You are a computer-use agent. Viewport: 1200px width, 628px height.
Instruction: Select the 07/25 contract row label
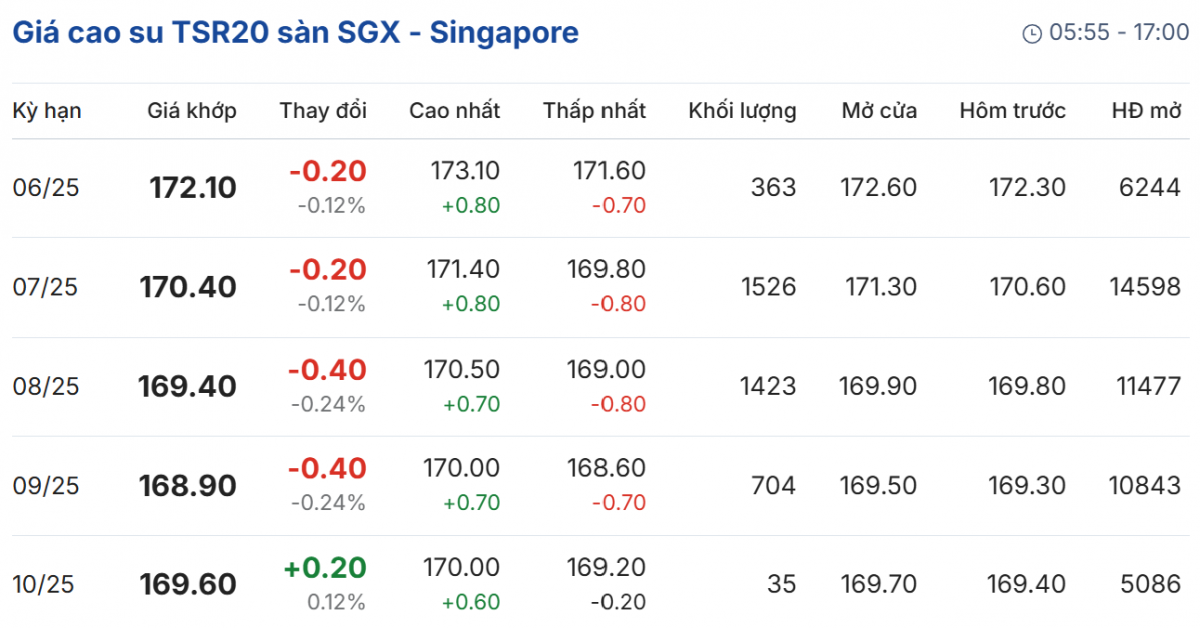(46, 287)
